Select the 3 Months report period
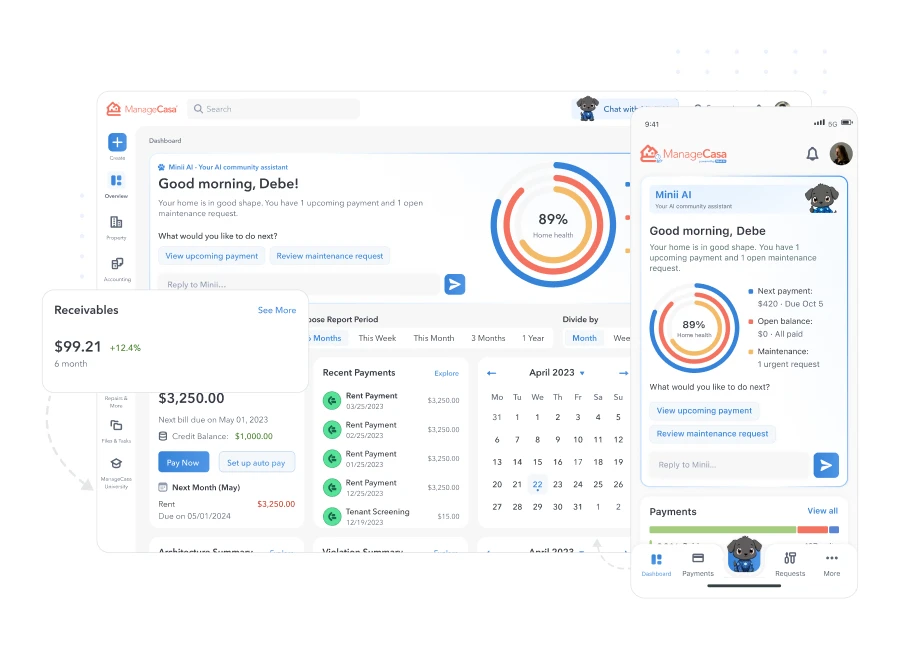The height and width of the screenshot is (648, 900). [x=488, y=338]
